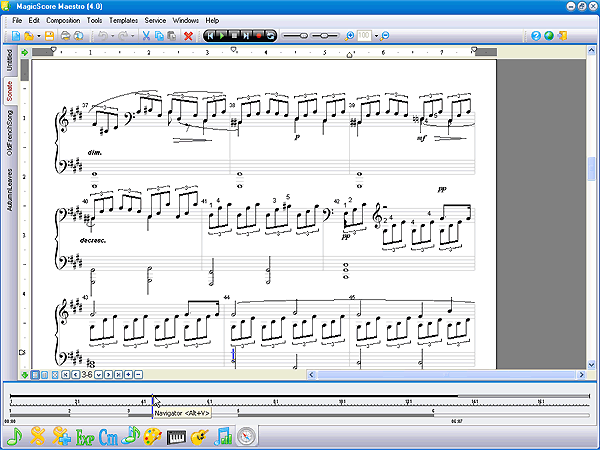
Task: Open print preview icon
Action: point(78,36)
